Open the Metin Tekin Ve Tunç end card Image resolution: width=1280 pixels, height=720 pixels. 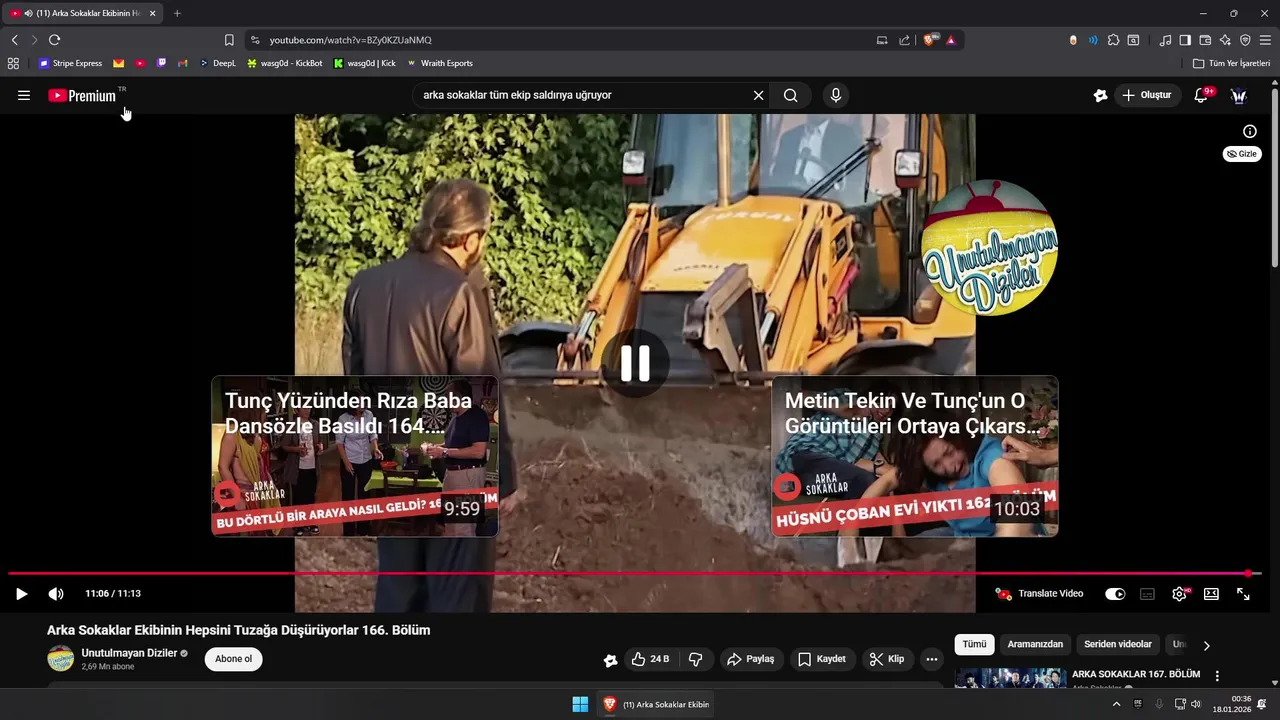pos(915,456)
